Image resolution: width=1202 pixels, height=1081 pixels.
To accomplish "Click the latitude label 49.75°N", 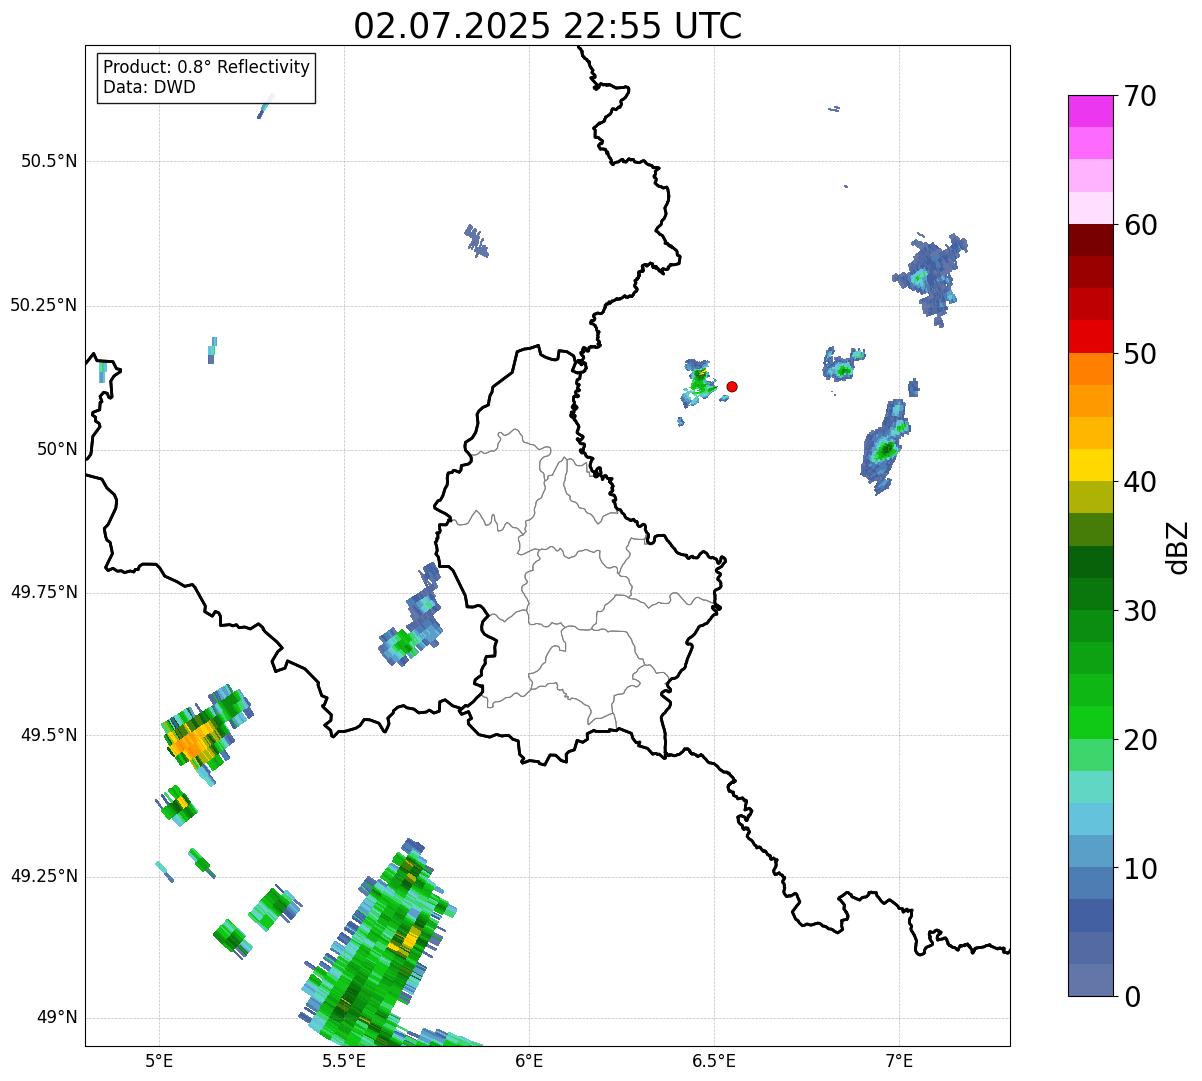I will (44, 592).
